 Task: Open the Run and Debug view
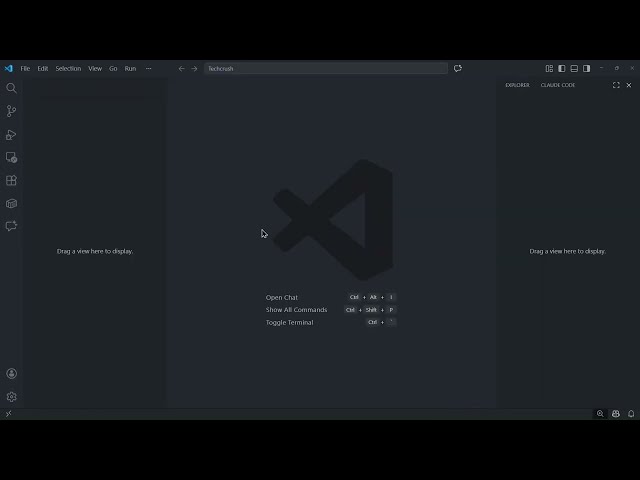11,135
